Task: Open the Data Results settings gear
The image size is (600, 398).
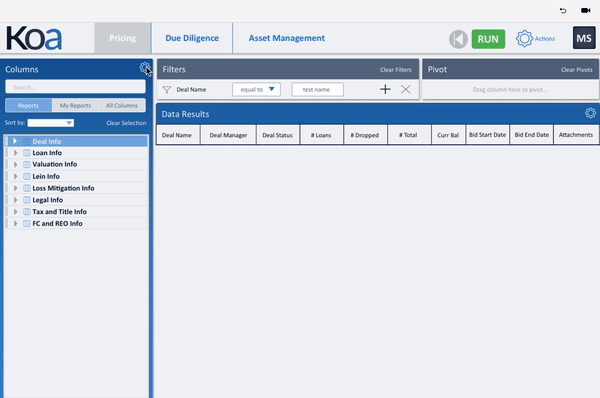Action: (590, 113)
